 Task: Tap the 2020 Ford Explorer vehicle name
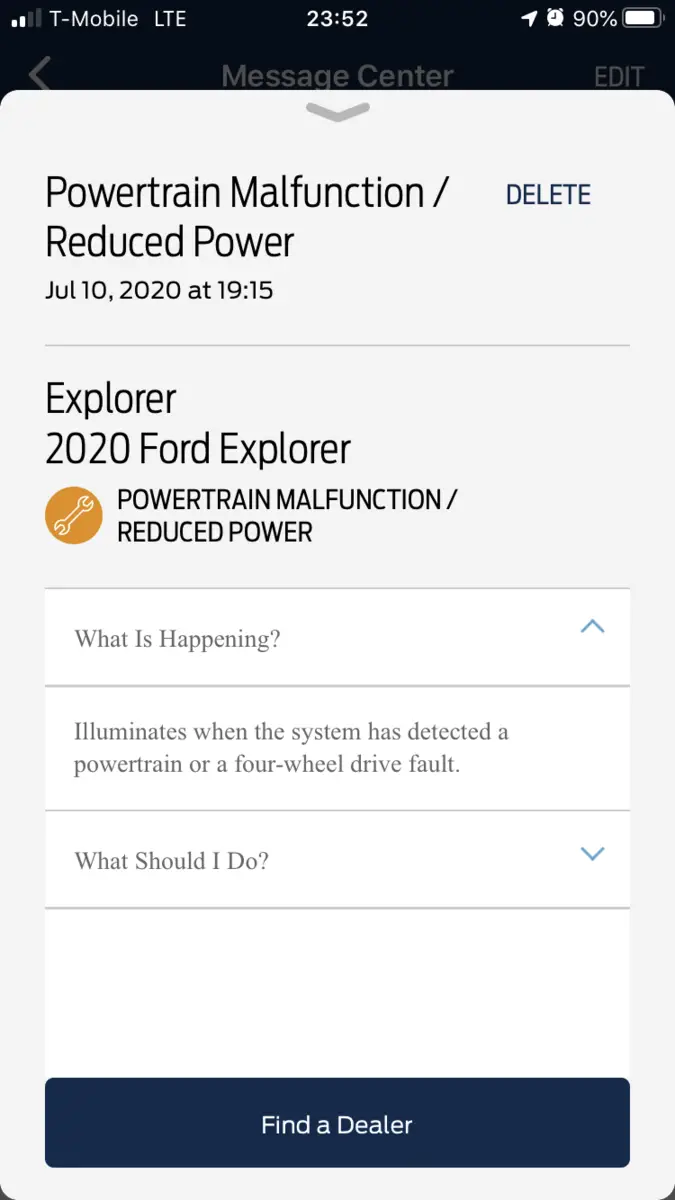(x=198, y=449)
